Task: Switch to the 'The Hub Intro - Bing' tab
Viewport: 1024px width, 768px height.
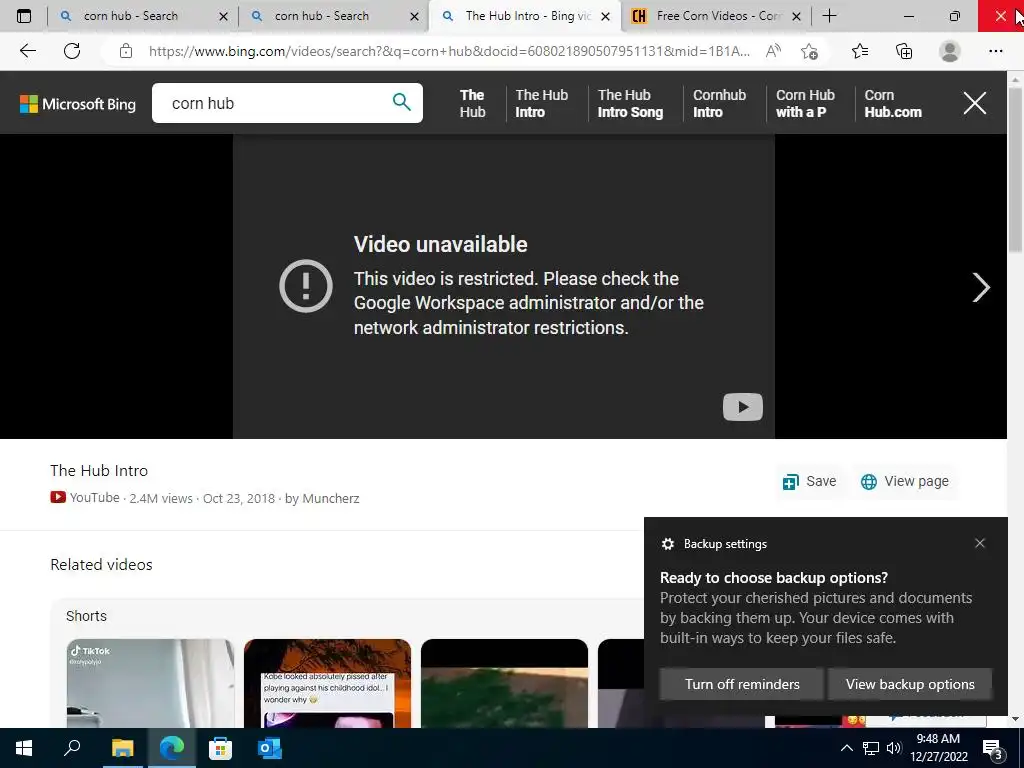Action: pyautogui.click(x=527, y=16)
